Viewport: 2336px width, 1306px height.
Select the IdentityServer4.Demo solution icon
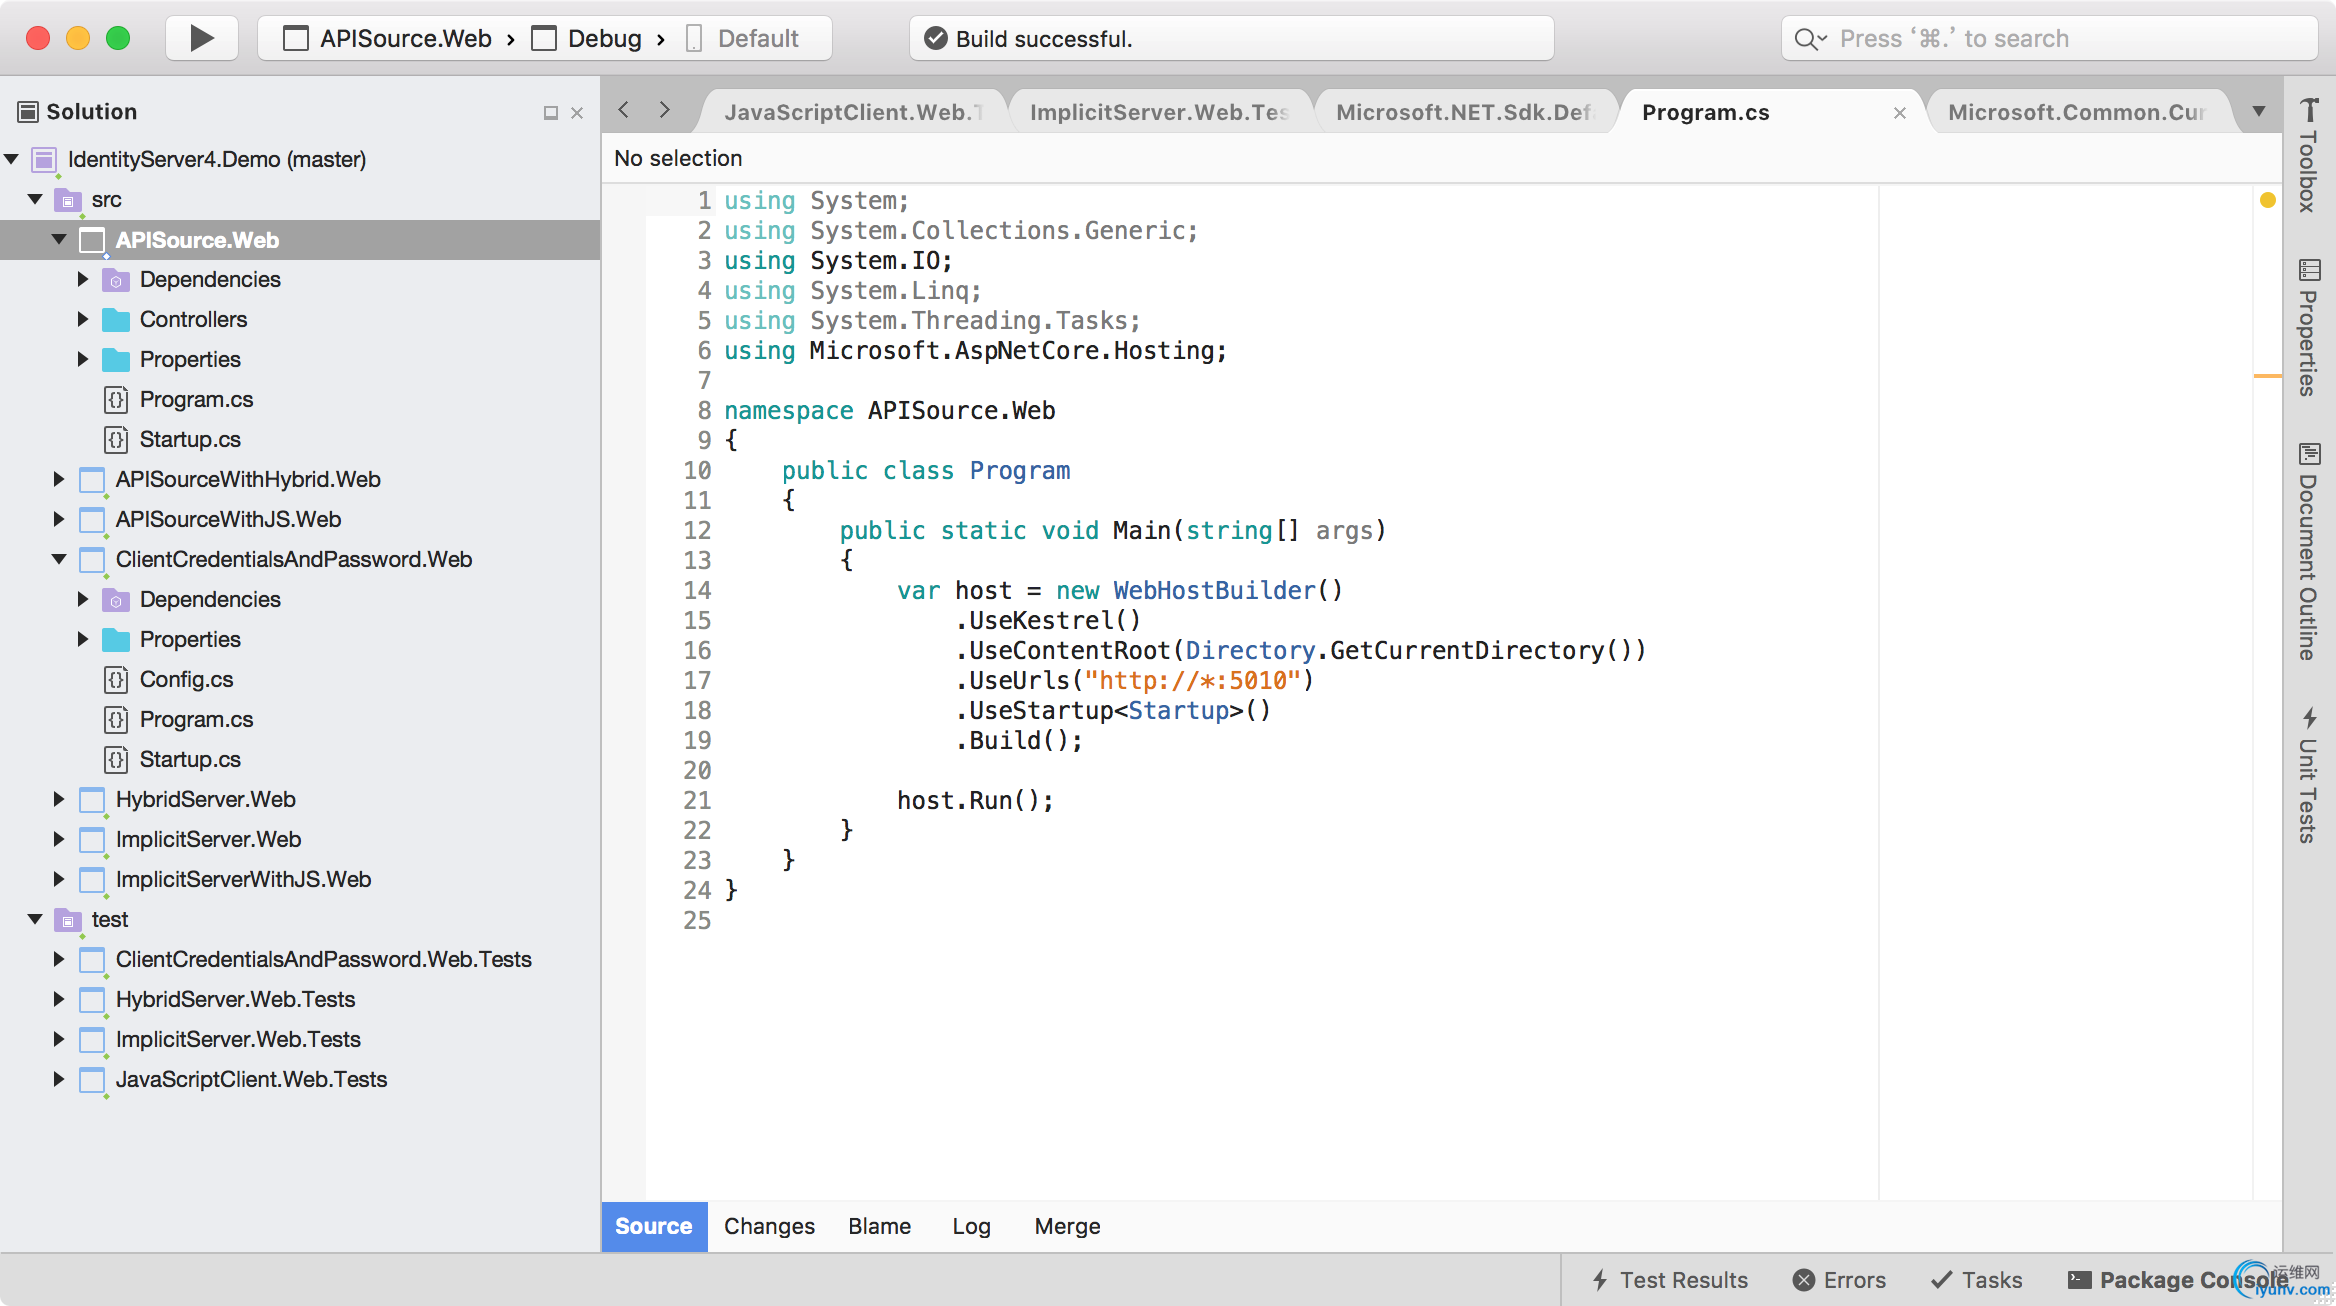click(x=44, y=160)
